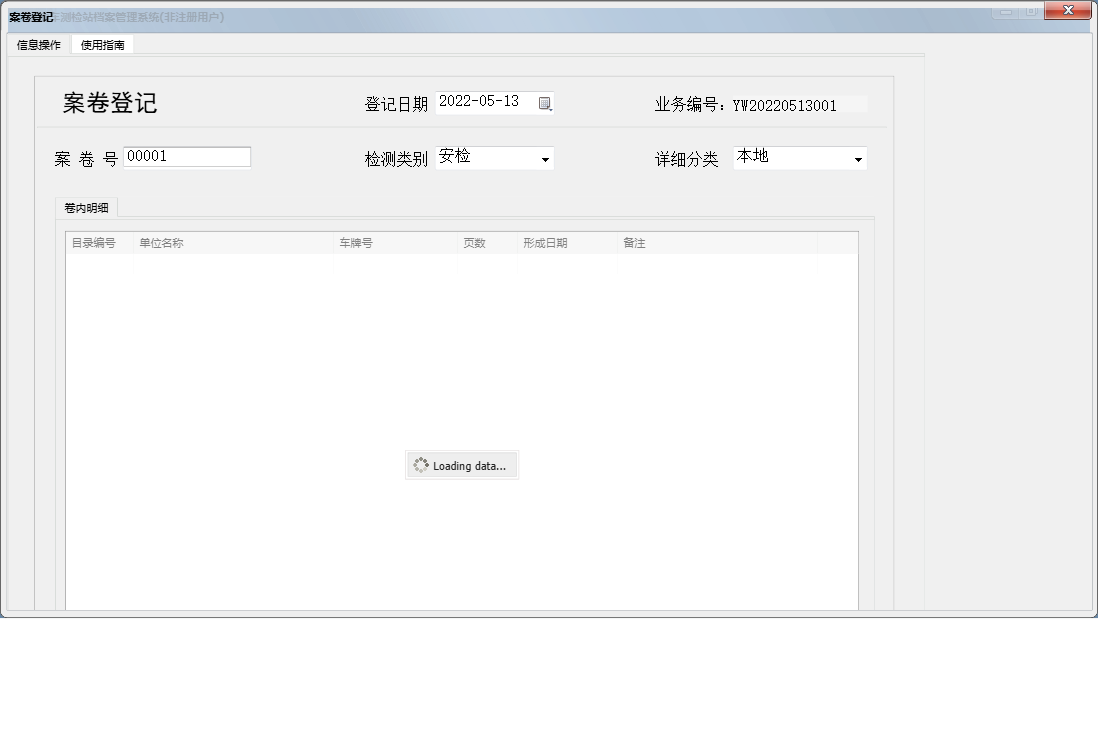Click the 登记日期 date field

click(485, 101)
